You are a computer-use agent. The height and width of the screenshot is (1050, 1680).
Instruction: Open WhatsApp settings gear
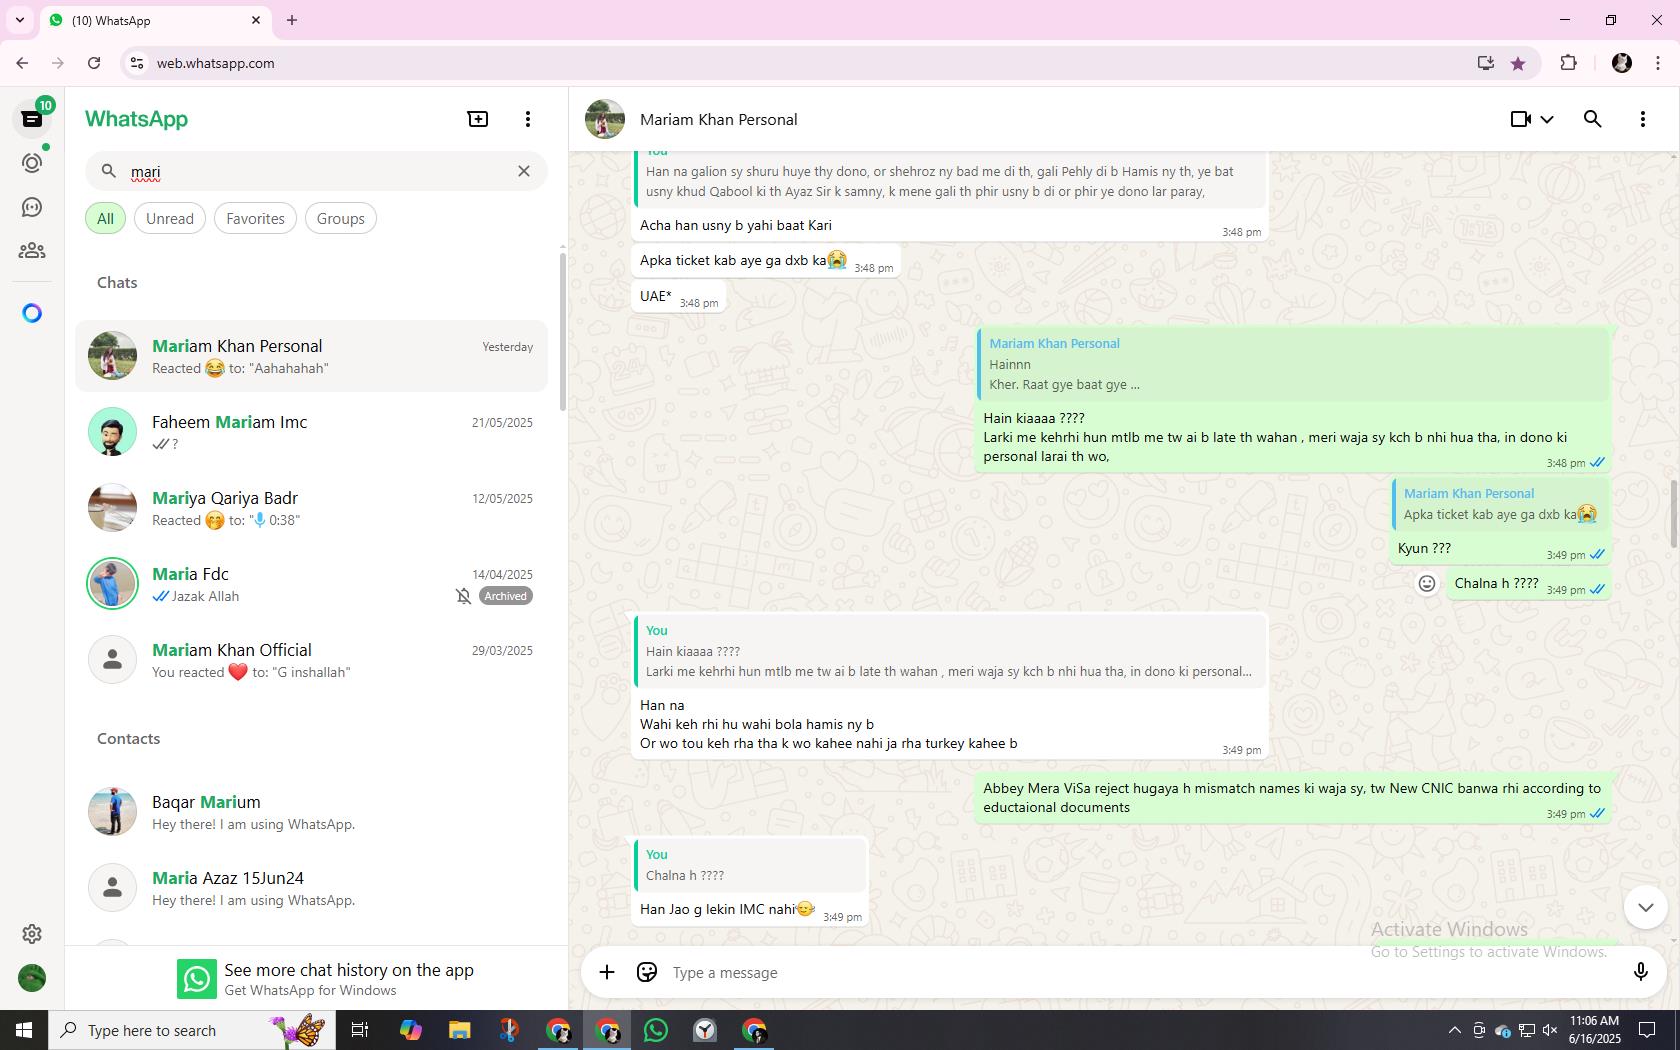point(32,934)
